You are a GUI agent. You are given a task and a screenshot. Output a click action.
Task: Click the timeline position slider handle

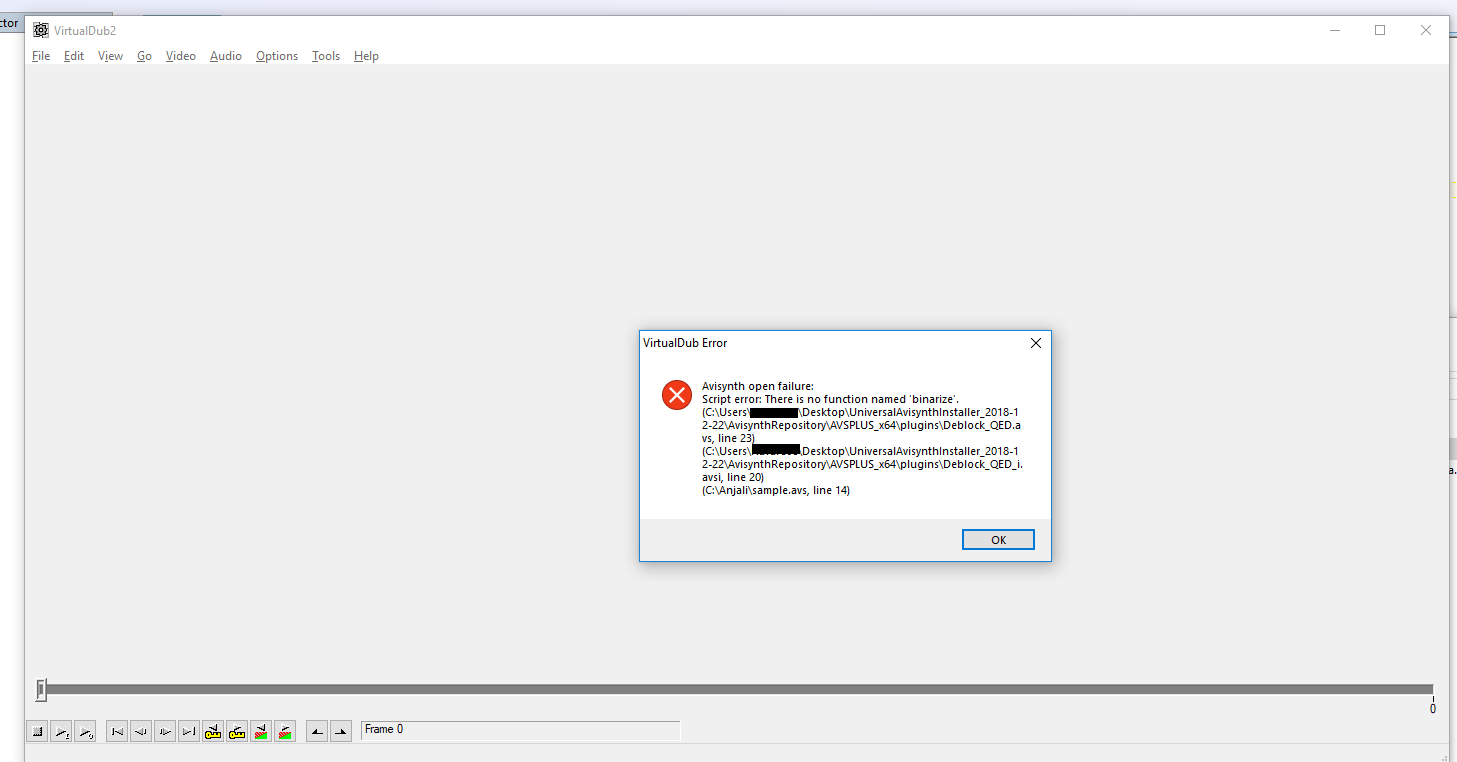[41, 689]
